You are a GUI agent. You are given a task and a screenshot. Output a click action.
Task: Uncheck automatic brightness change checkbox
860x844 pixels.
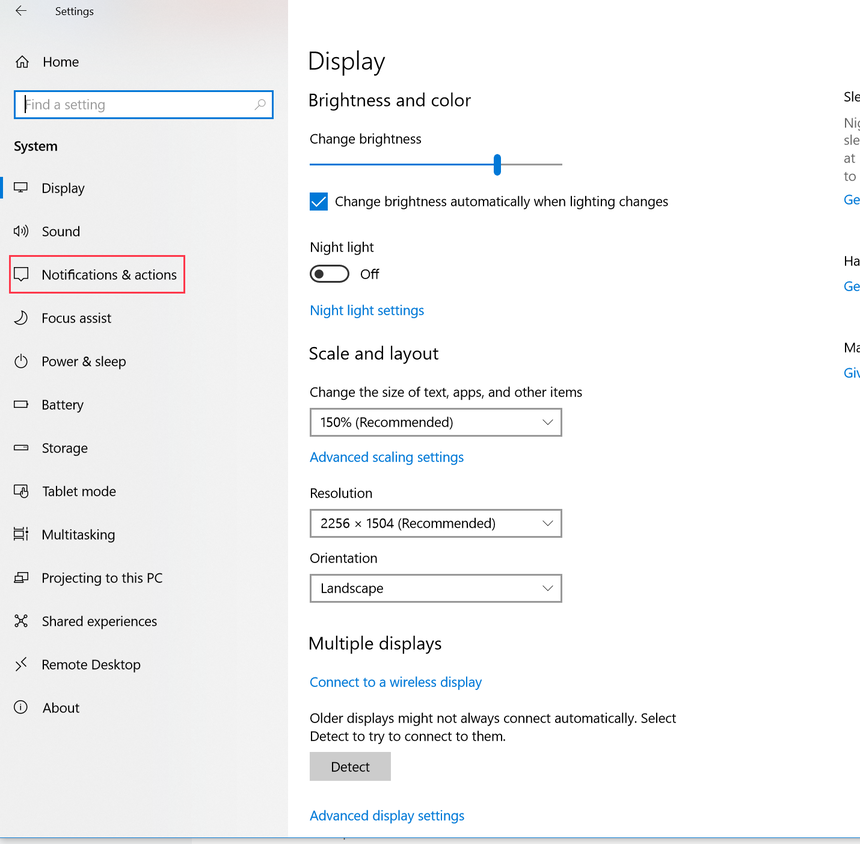[318, 201]
